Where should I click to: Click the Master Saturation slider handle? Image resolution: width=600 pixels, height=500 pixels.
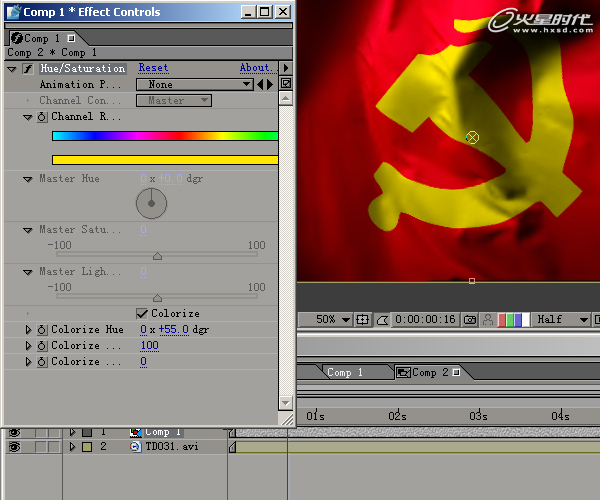157,256
